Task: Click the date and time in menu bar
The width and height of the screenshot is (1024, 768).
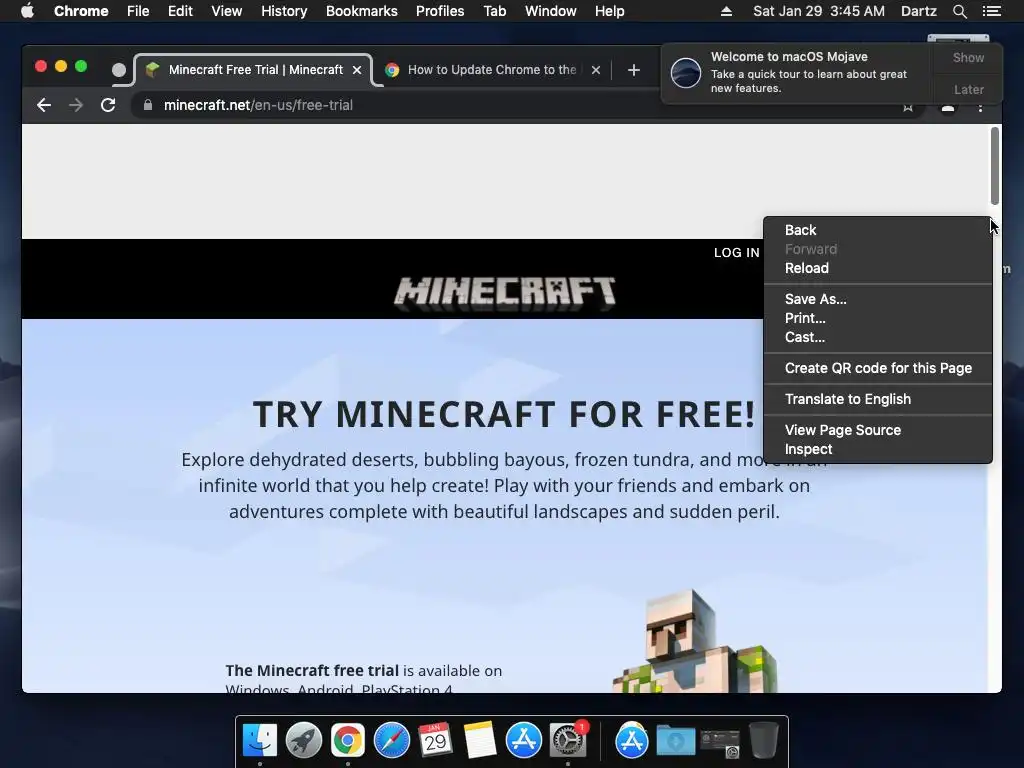Action: 819,11
